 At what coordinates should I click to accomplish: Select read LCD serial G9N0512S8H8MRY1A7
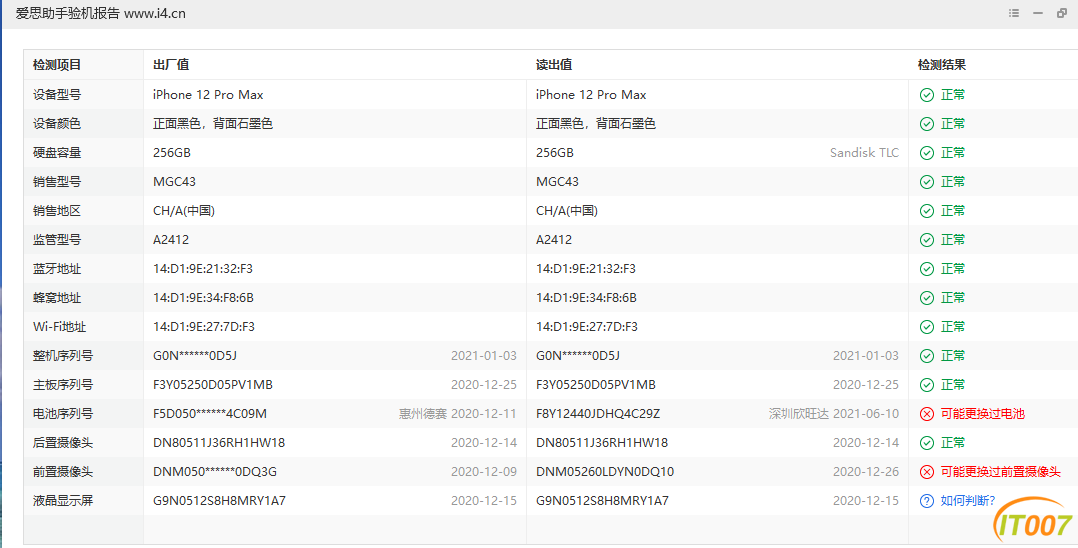[602, 501]
